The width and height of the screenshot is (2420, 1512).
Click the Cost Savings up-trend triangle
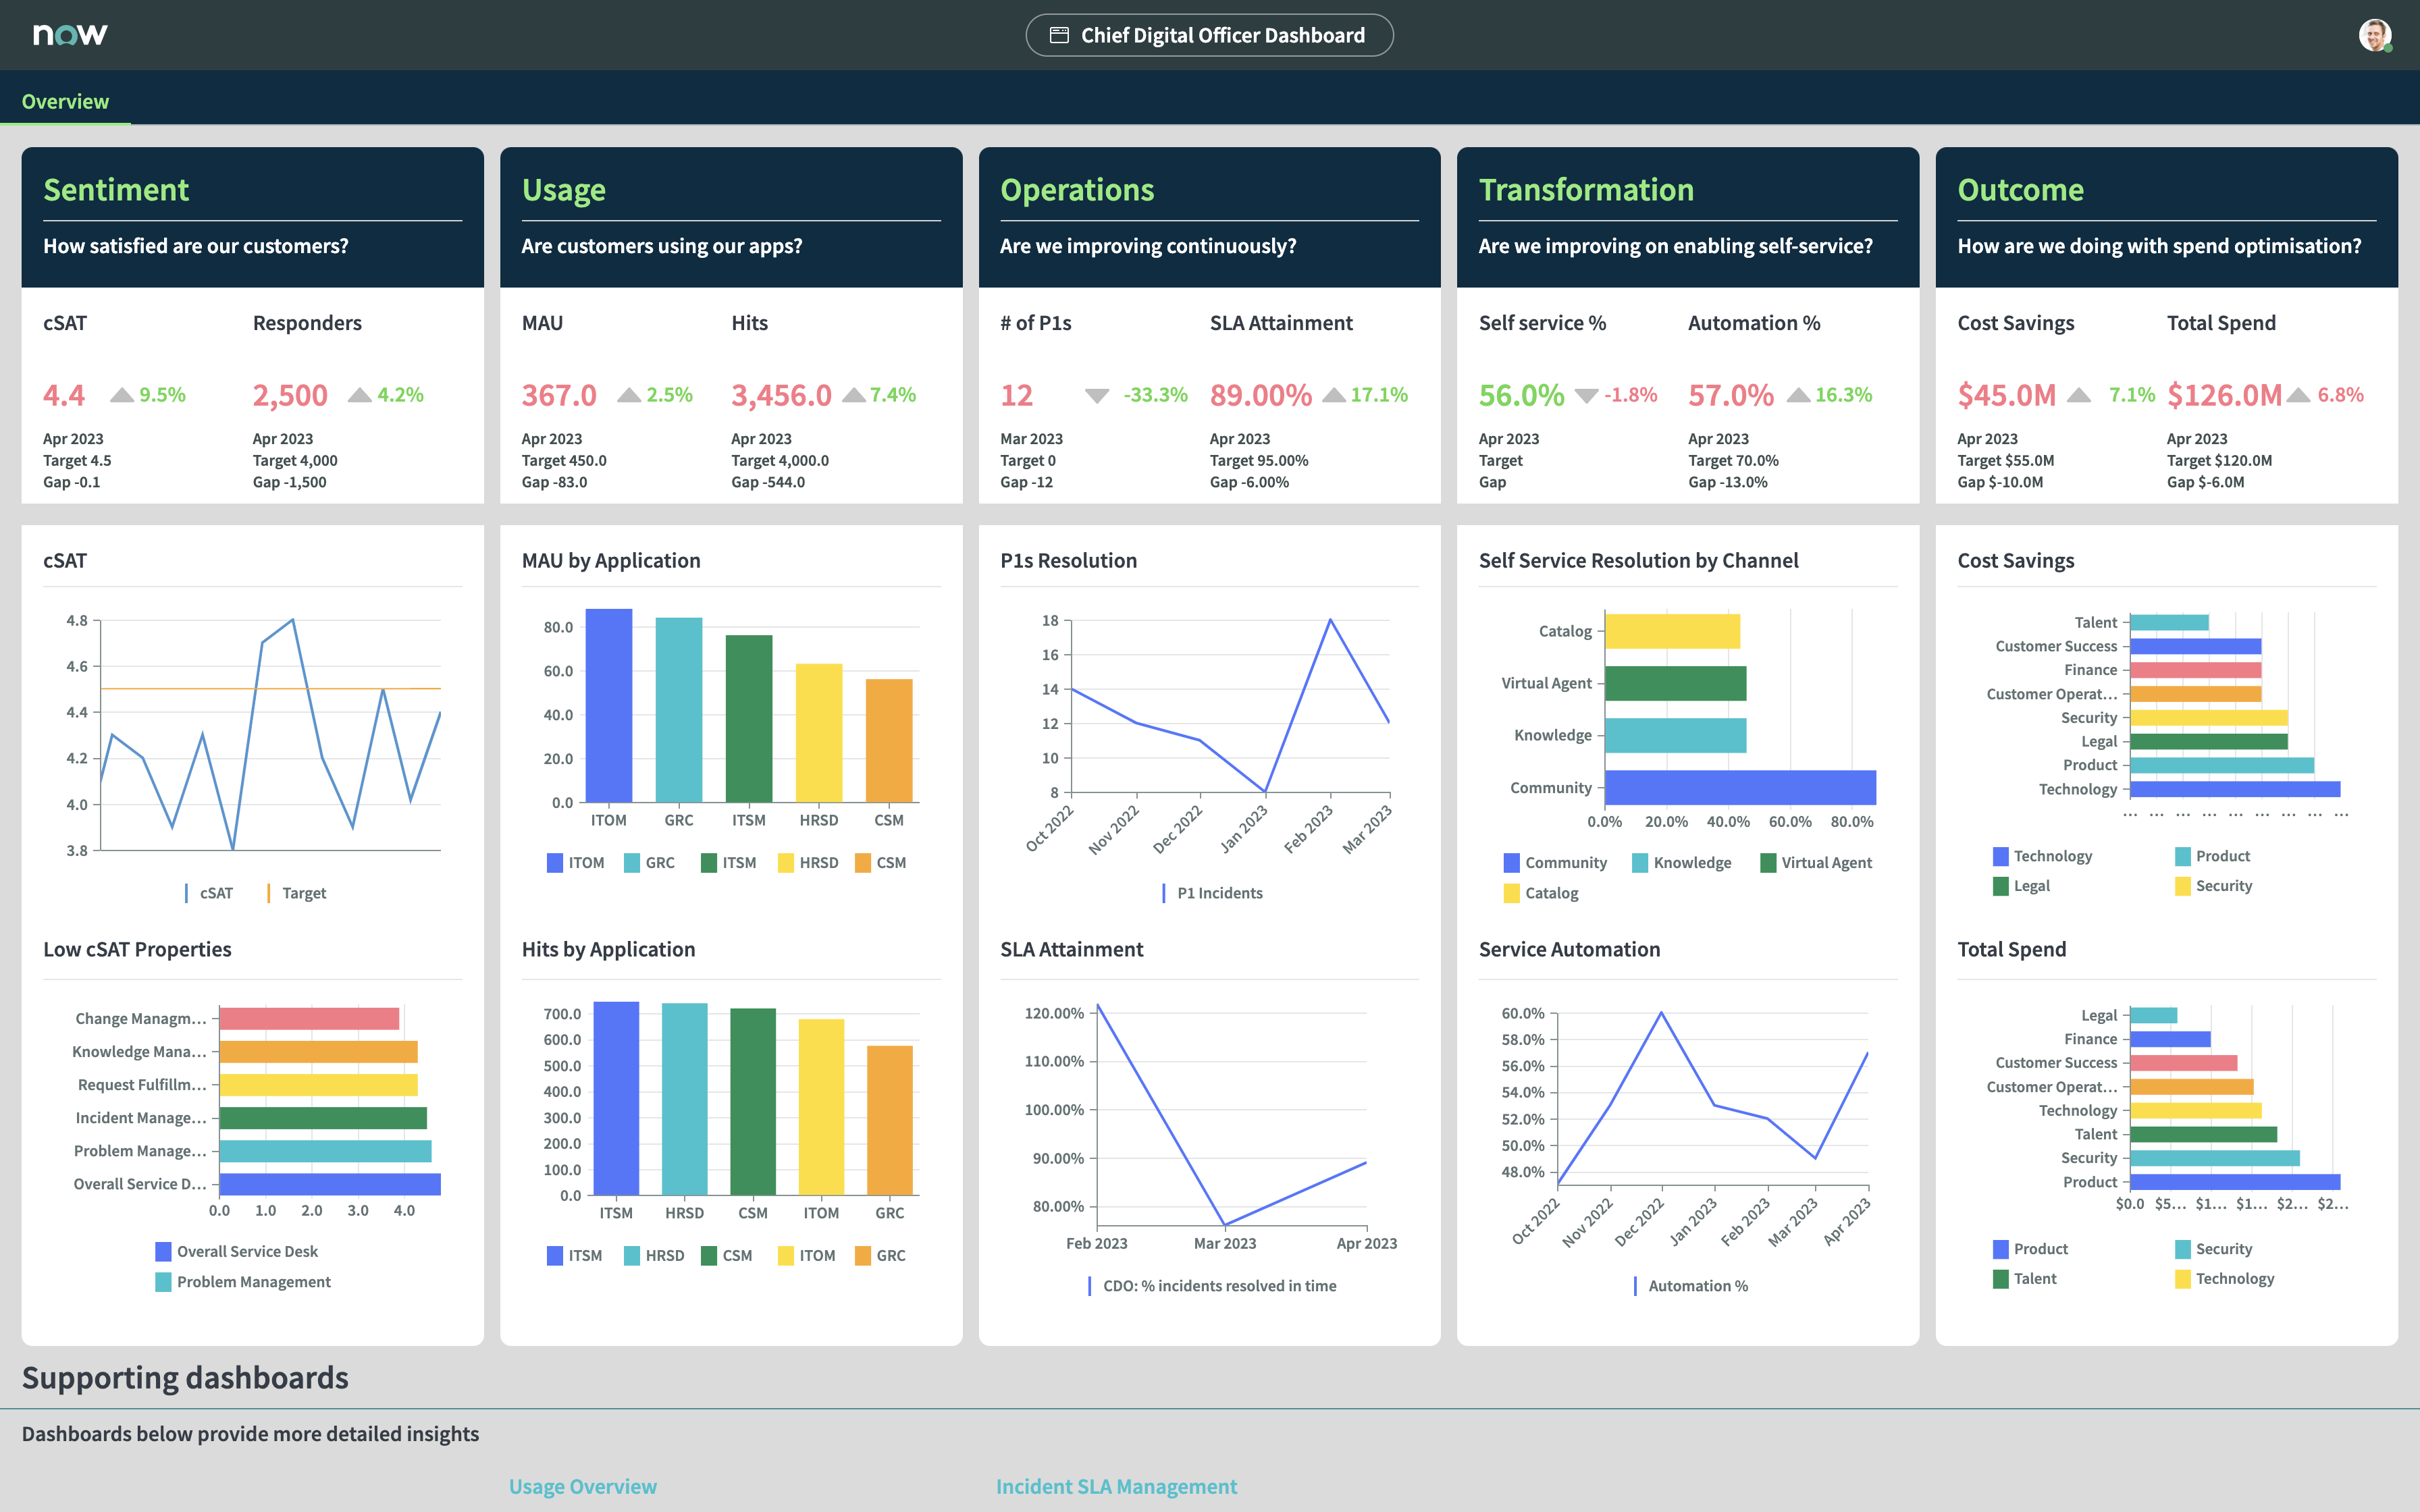point(2079,395)
